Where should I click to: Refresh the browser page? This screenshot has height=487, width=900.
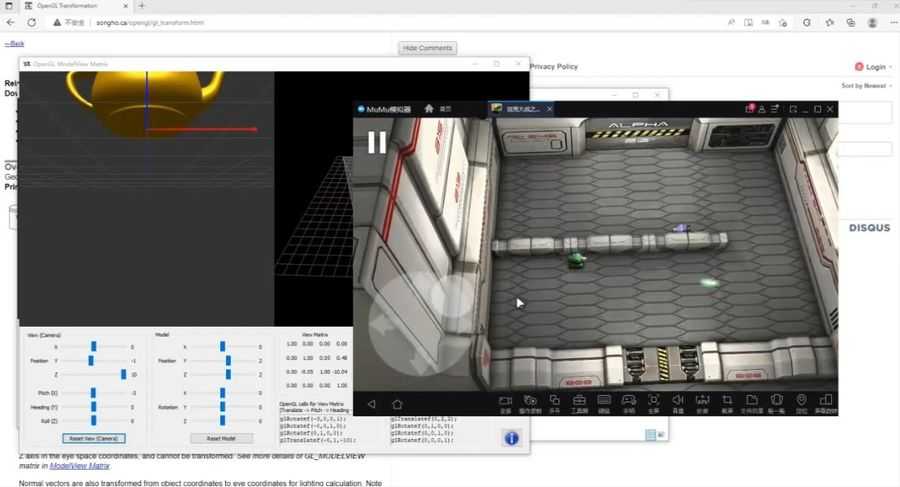(32, 22)
